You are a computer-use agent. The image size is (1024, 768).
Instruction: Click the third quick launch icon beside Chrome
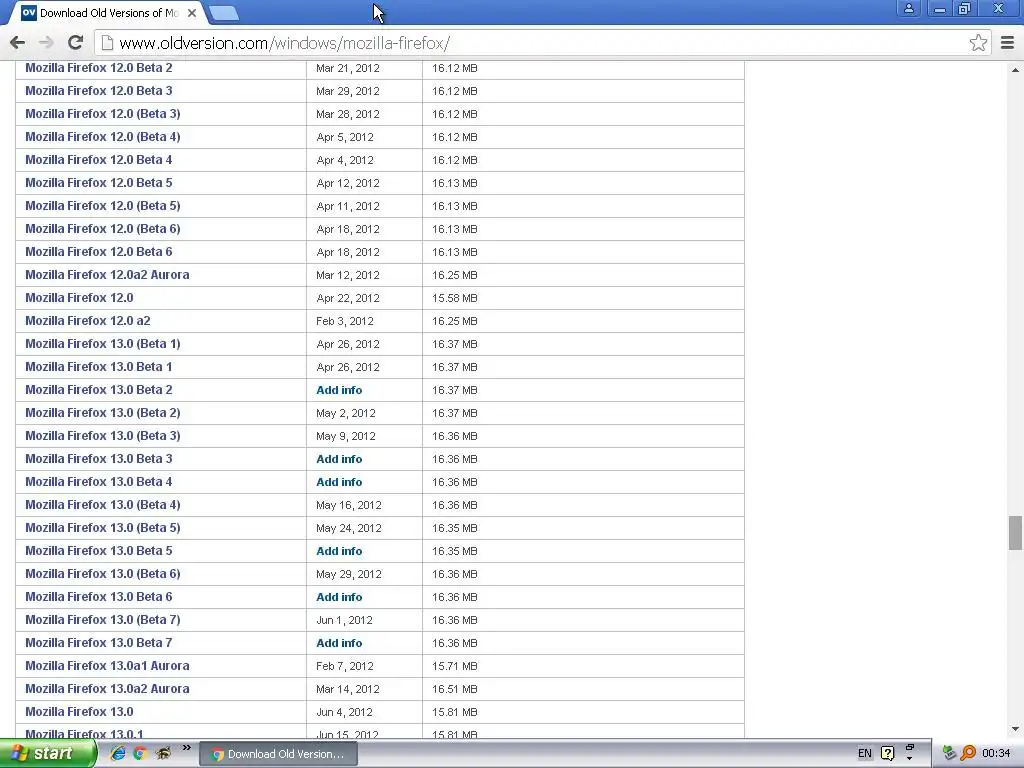pos(163,753)
